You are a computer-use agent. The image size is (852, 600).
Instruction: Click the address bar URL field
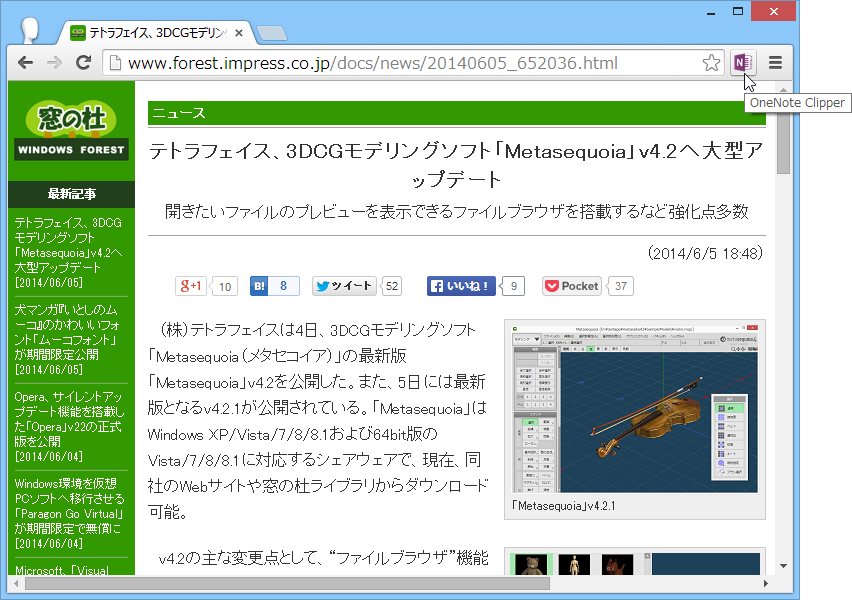coord(400,62)
